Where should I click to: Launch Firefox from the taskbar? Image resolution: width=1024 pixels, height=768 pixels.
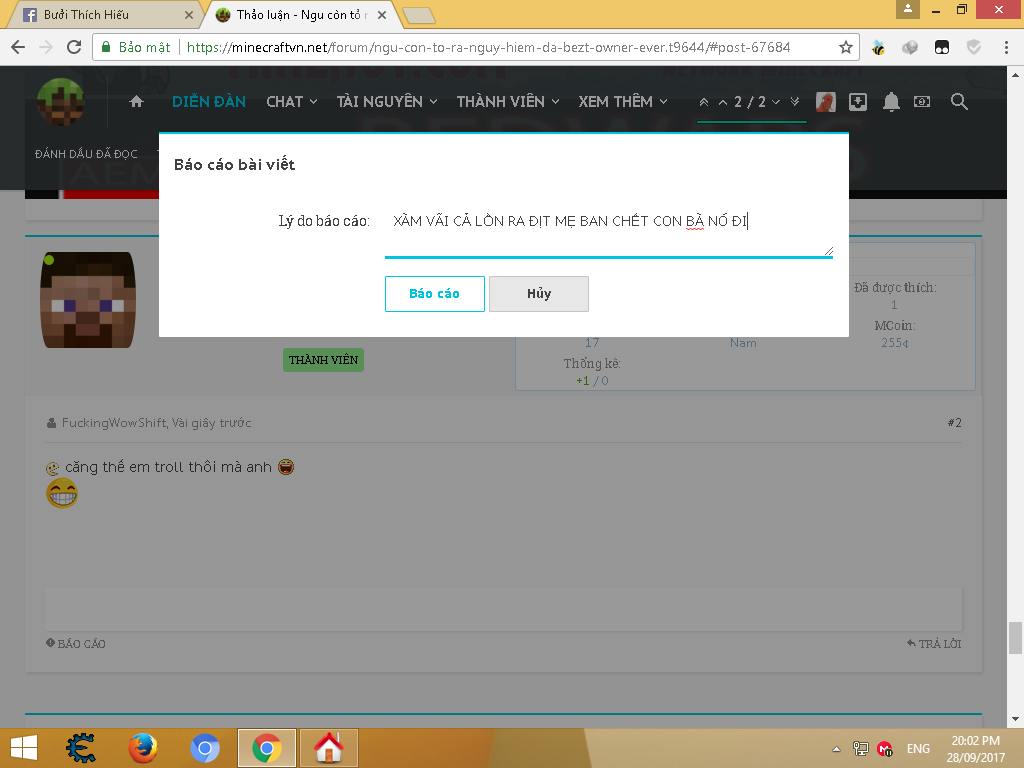coord(143,748)
